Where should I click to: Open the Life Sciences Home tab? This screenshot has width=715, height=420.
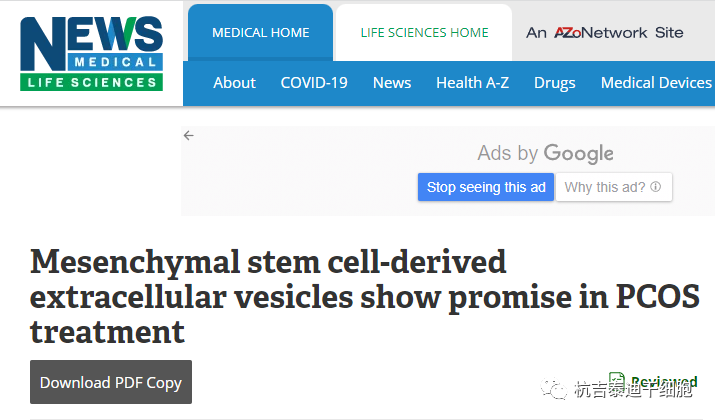(x=424, y=32)
